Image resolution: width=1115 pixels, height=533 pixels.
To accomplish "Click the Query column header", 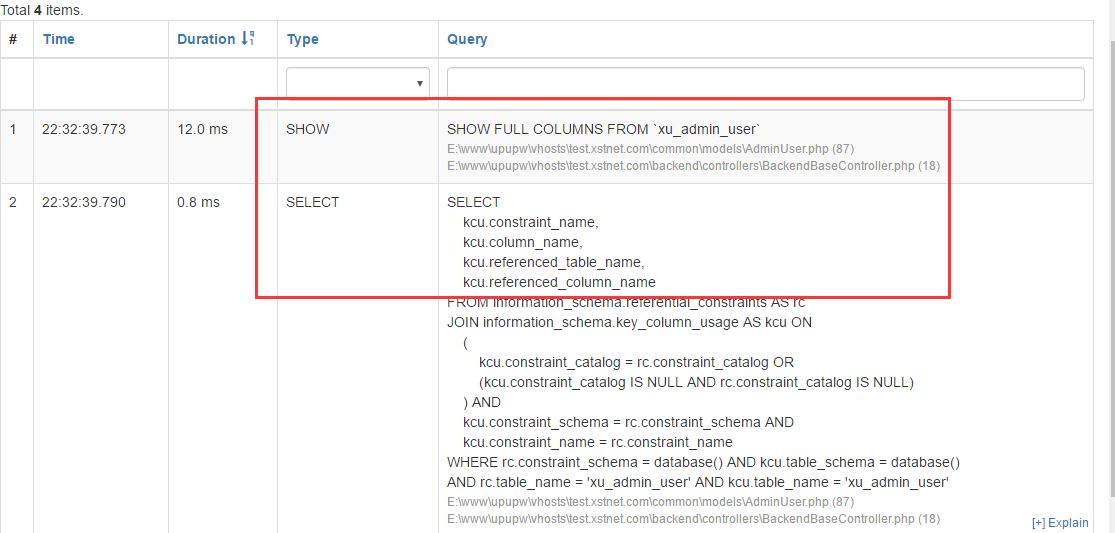I will pyautogui.click(x=467, y=39).
